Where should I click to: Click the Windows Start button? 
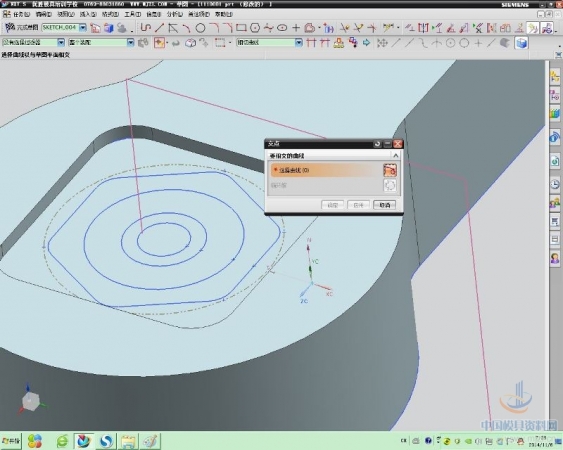pos(11,441)
